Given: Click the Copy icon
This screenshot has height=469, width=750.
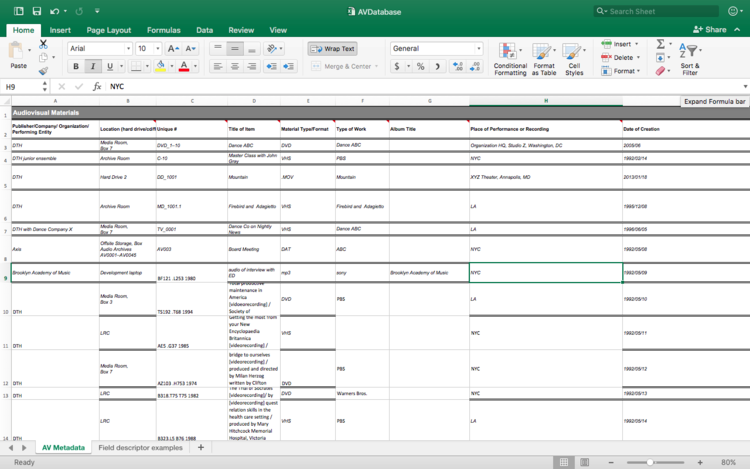Looking at the screenshot, I should pos(44,57).
